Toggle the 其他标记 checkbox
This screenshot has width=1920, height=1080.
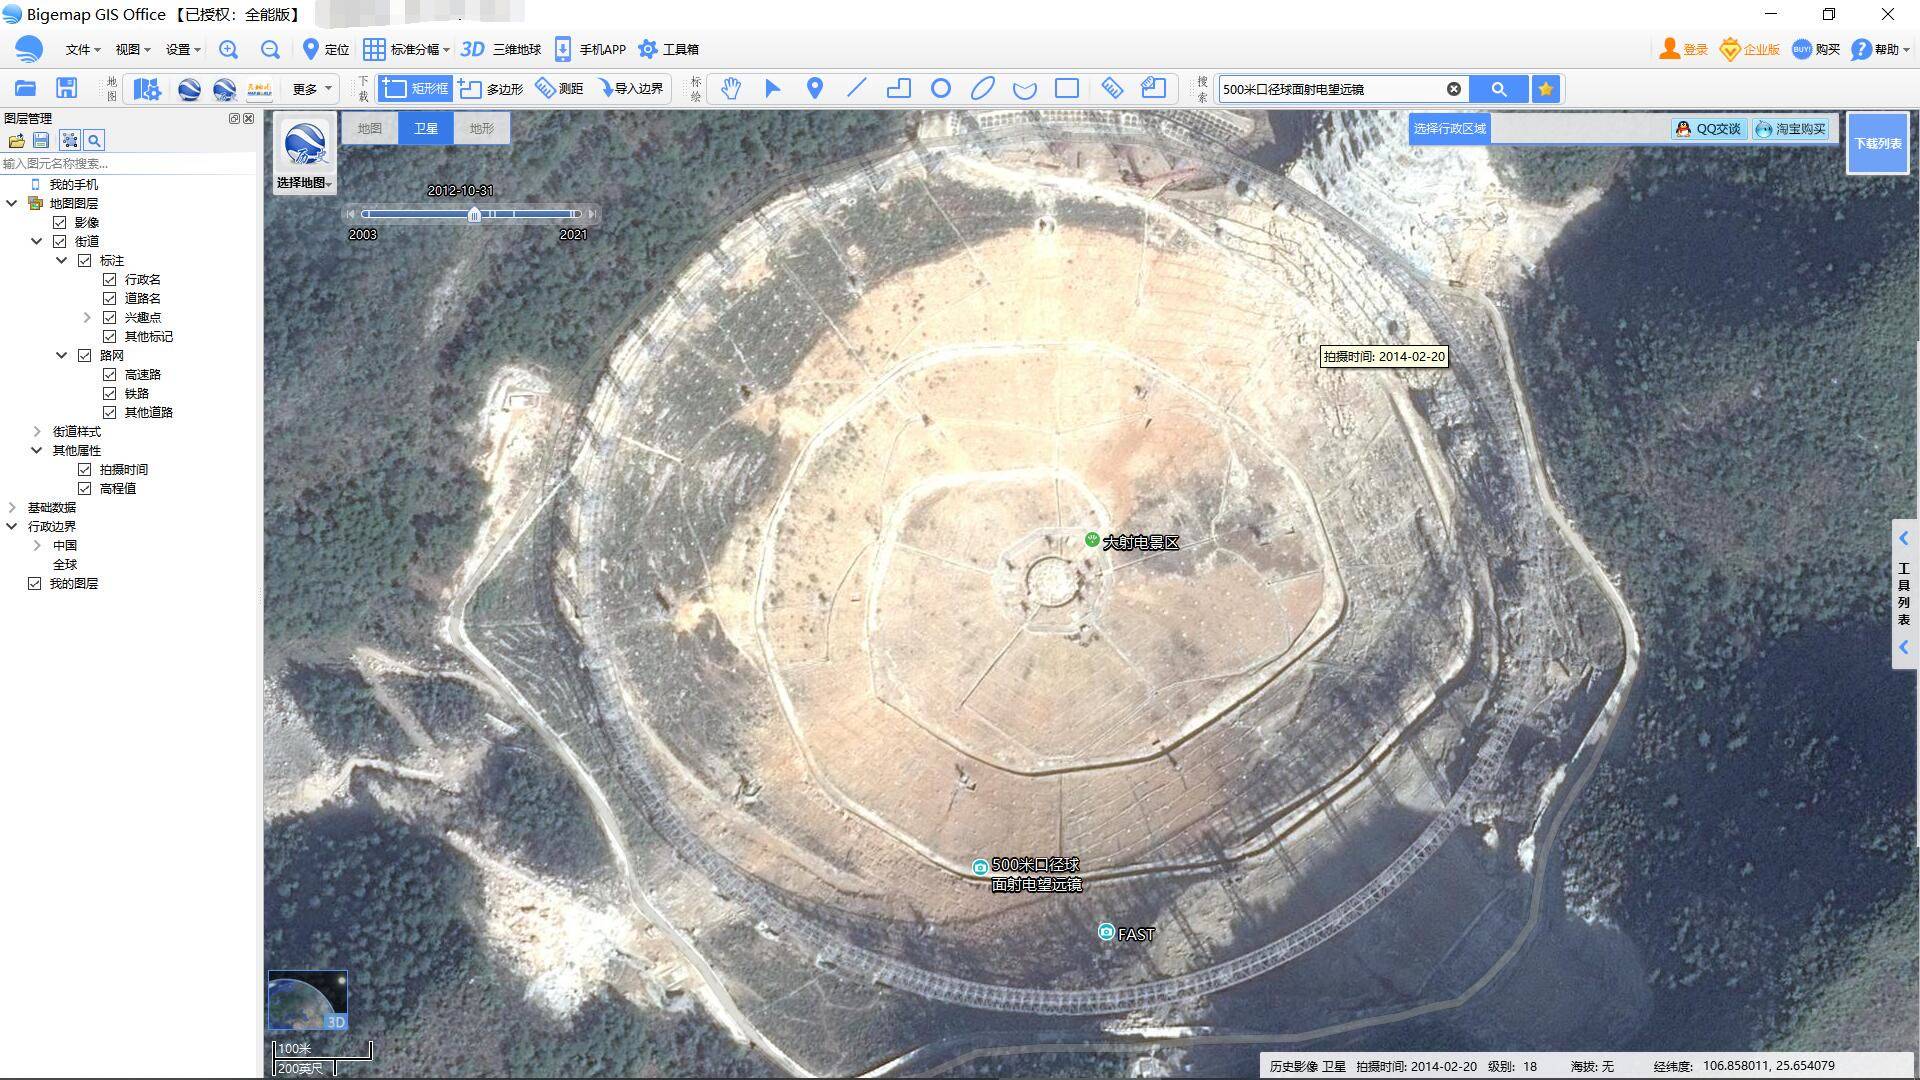(110, 337)
